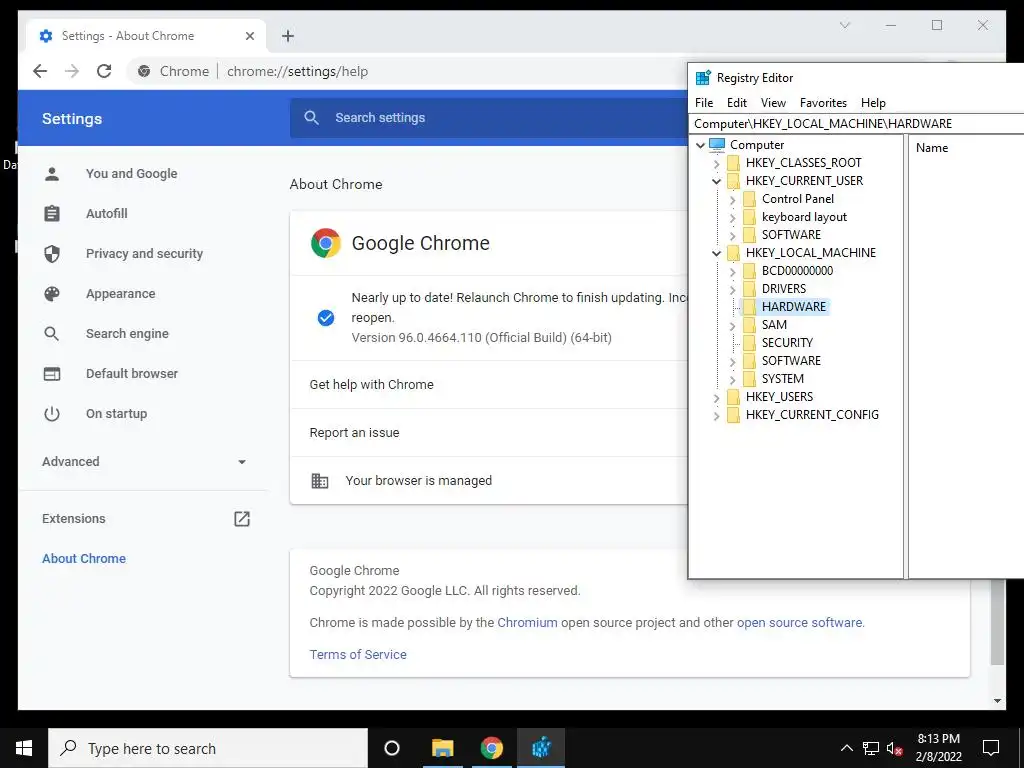
Task: Open Windows Start menu
Action: 24,748
